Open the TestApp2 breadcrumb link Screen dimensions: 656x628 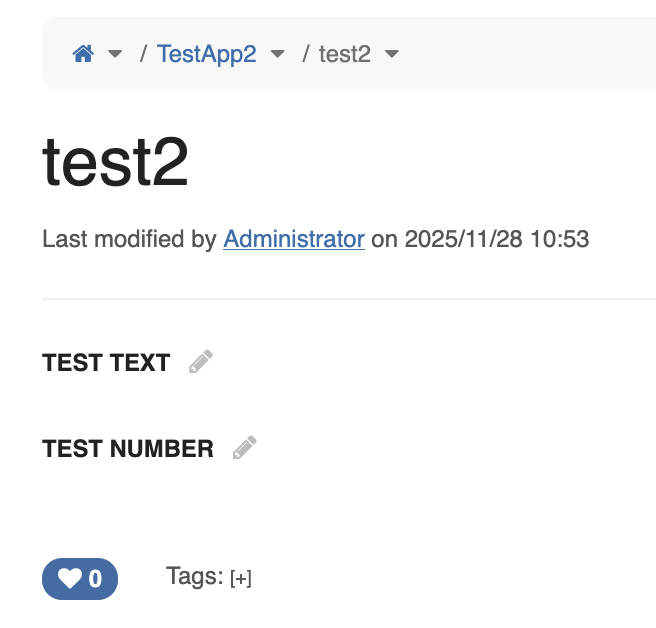pyautogui.click(x=207, y=54)
